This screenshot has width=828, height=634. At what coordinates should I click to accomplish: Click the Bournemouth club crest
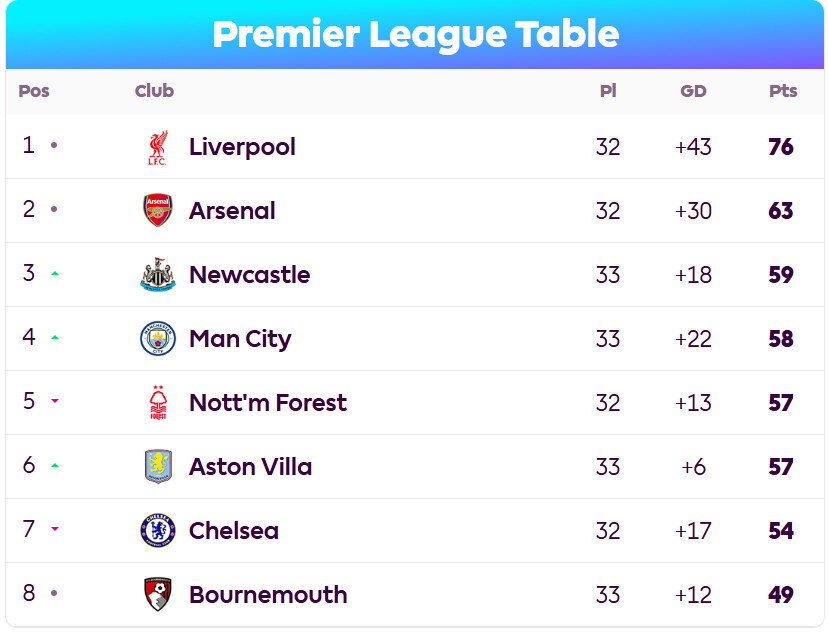coord(157,595)
